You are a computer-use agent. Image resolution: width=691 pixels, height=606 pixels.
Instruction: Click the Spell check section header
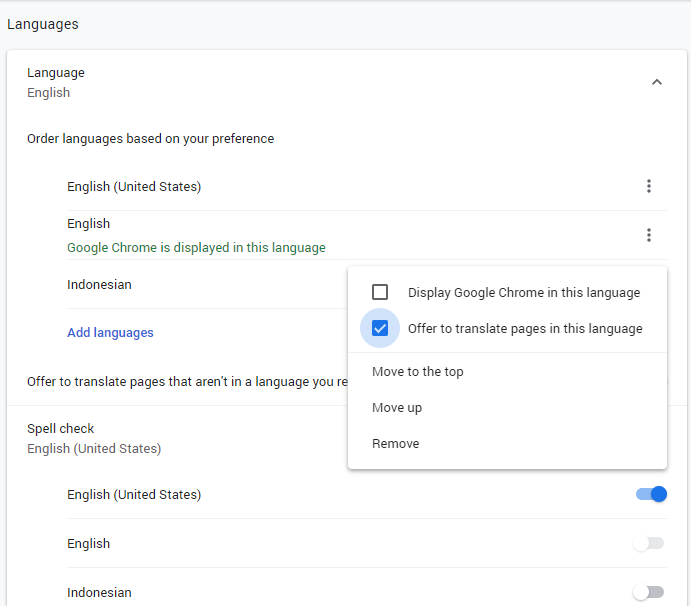coord(61,429)
